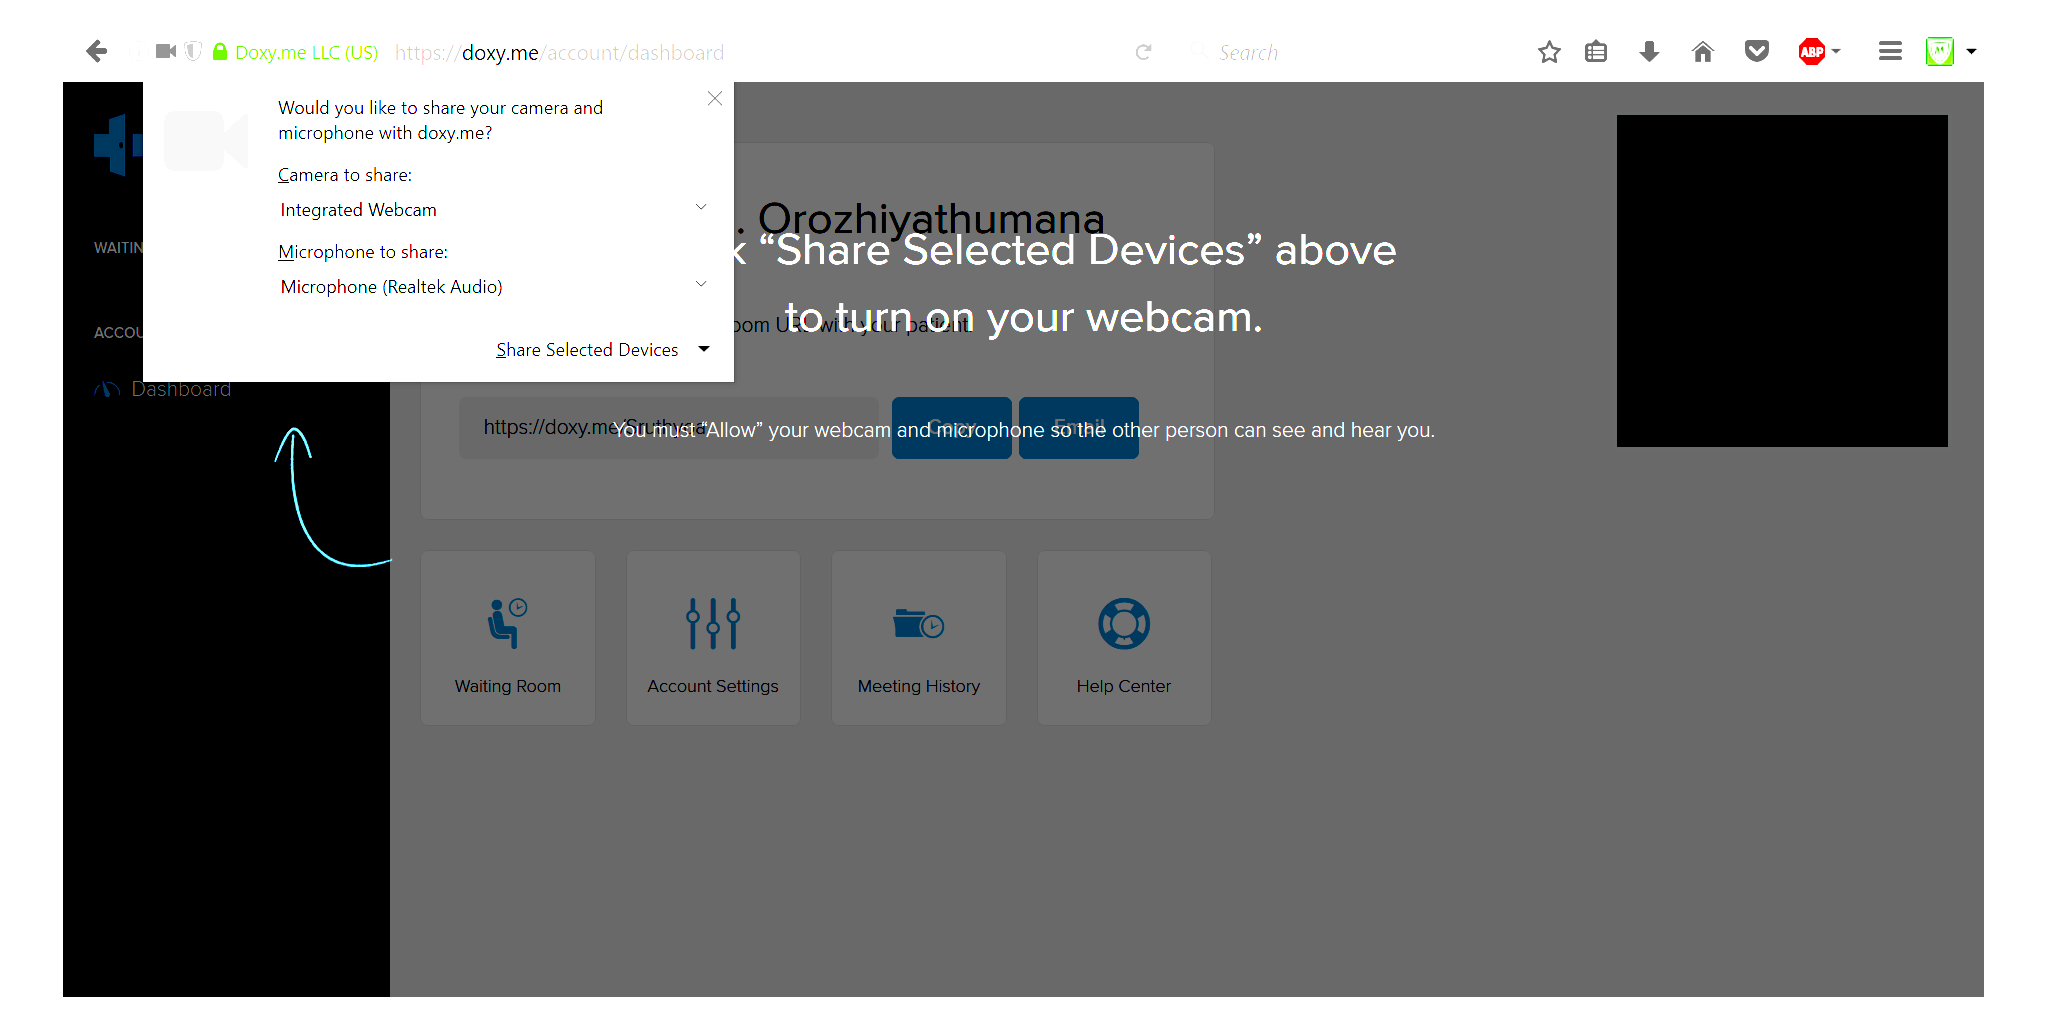Image resolution: width=2048 pixels, height=1025 pixels.
Task: Click the browser back arrow
Action: (x=97, y=51)
